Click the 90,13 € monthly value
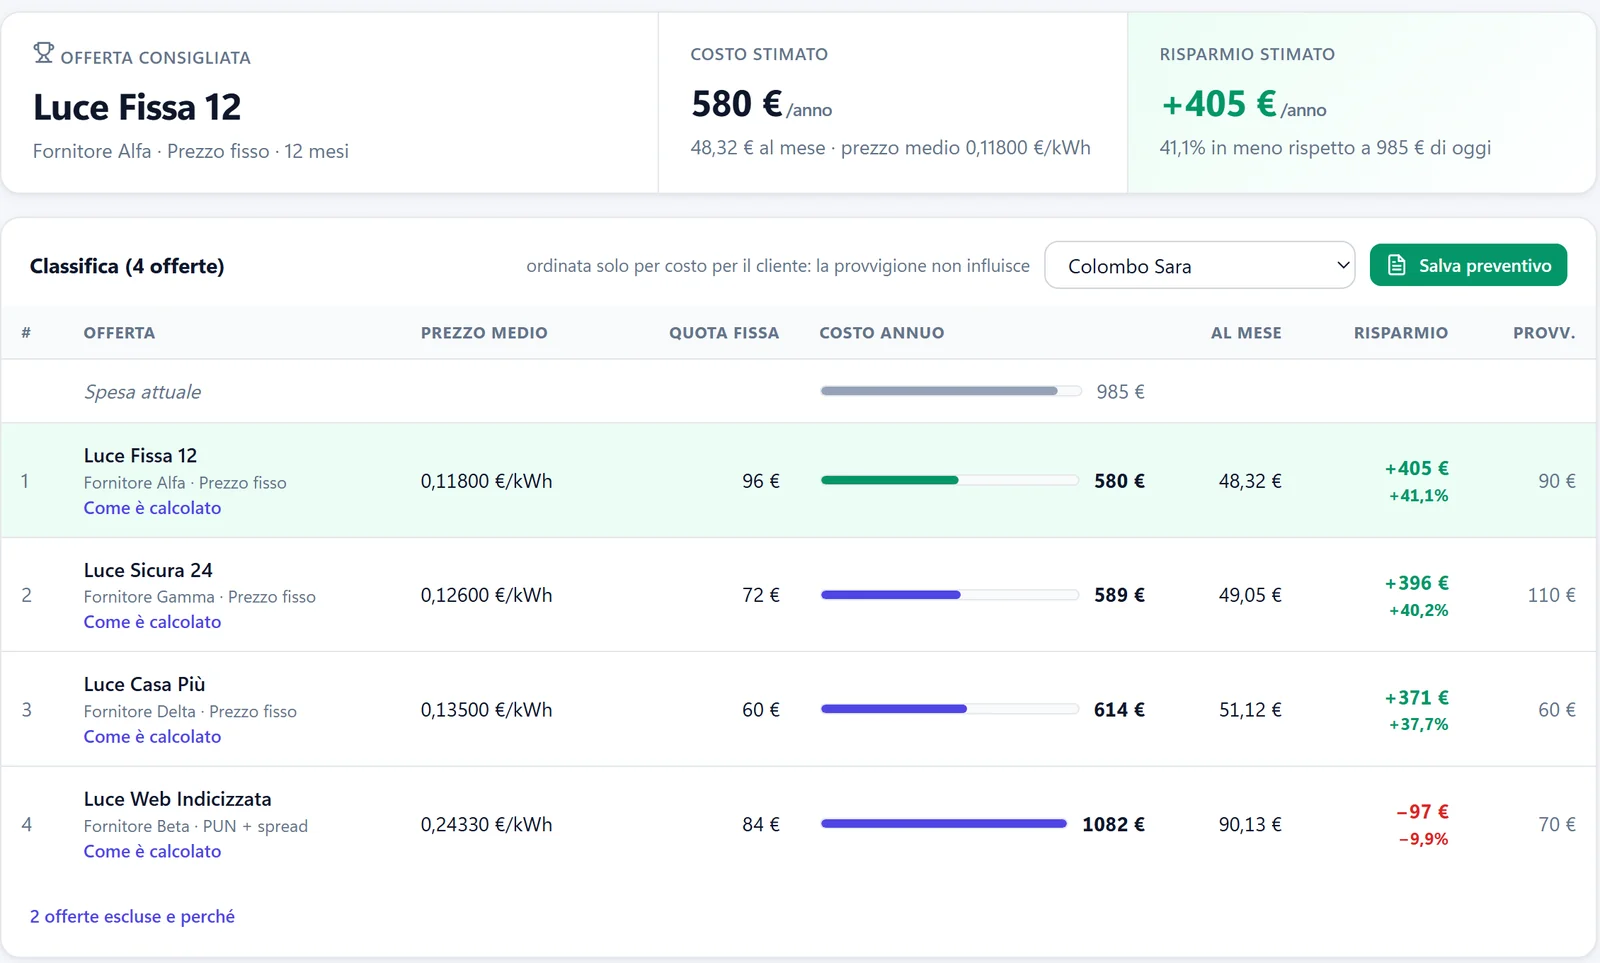 [x=1250, y=825]
